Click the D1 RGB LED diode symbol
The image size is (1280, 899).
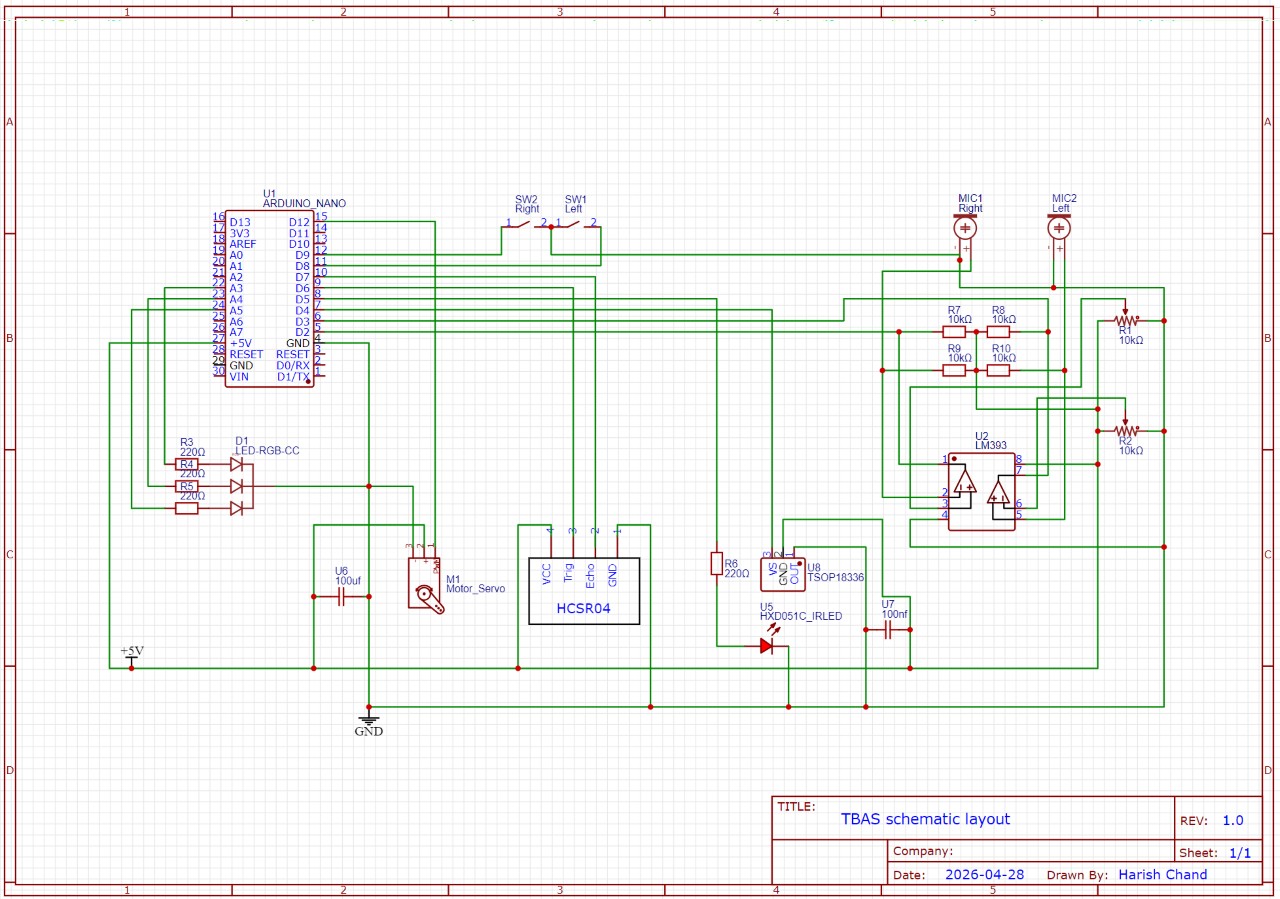240,486
